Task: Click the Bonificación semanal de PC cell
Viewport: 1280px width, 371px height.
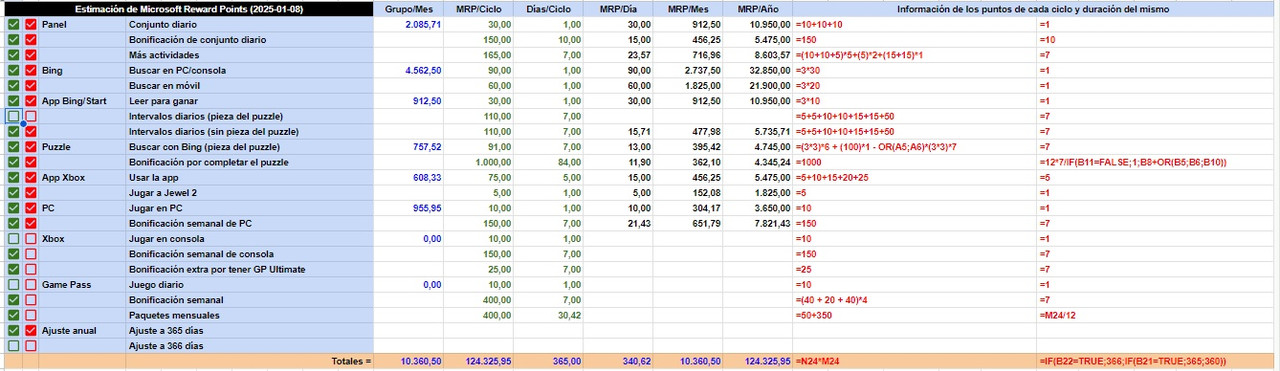Action: point(250,223)
